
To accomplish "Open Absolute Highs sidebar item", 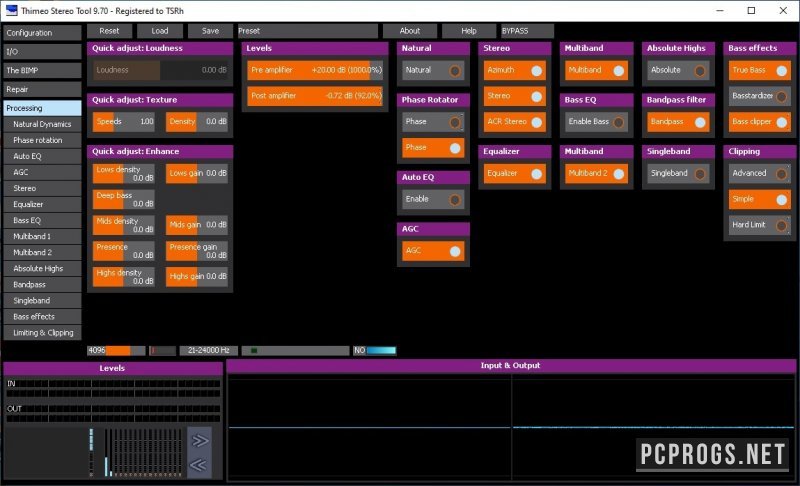I will (42, 268).
